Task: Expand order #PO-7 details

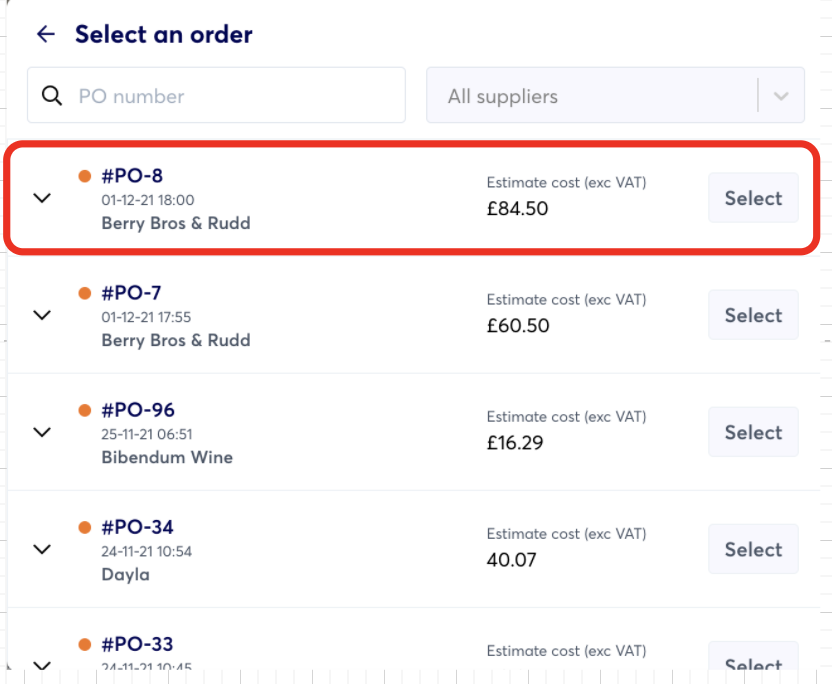Action: pyautogui.click(x=42, y=315)
